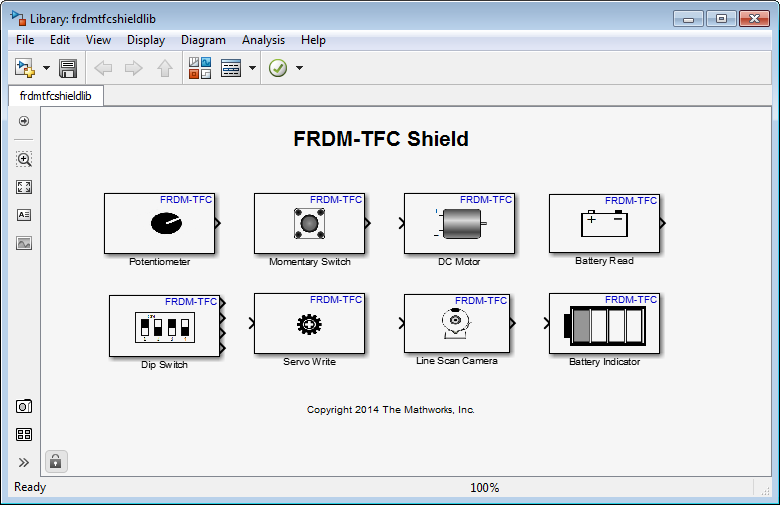Open the Library Browser from the toolbar
This screenshot has width=780, height=505.
point(200,68)
